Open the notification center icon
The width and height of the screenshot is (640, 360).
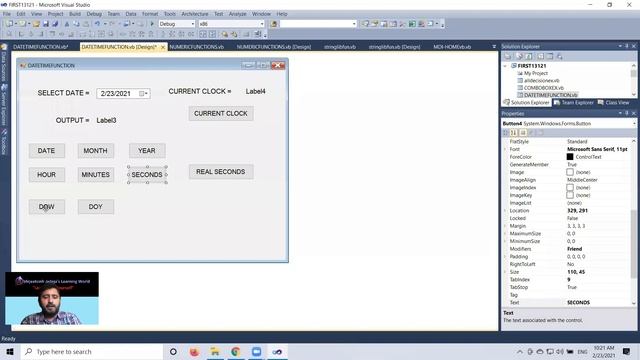tap(627, 351)
